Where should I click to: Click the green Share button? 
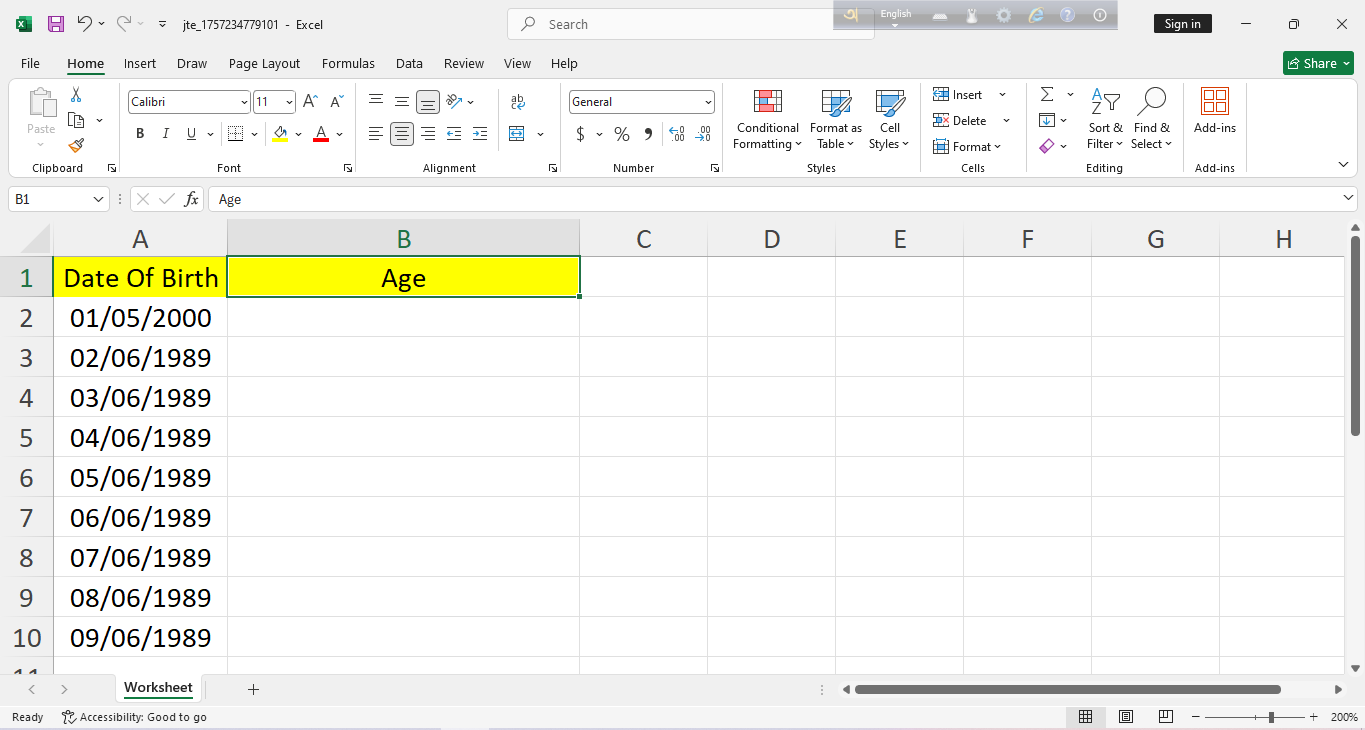click(1318, 63)
